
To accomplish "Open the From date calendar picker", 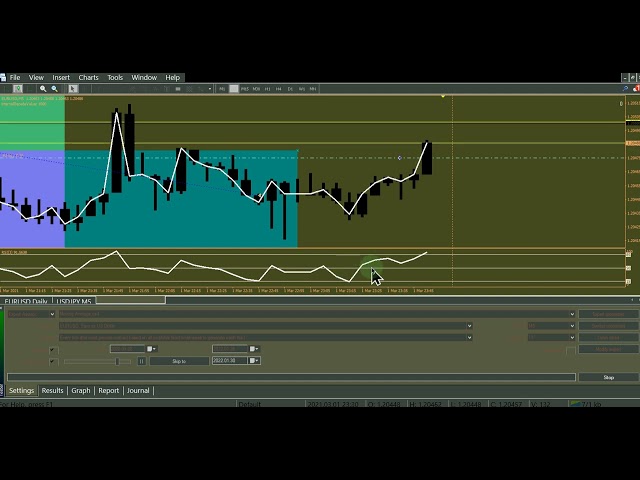I will point(152,349).
